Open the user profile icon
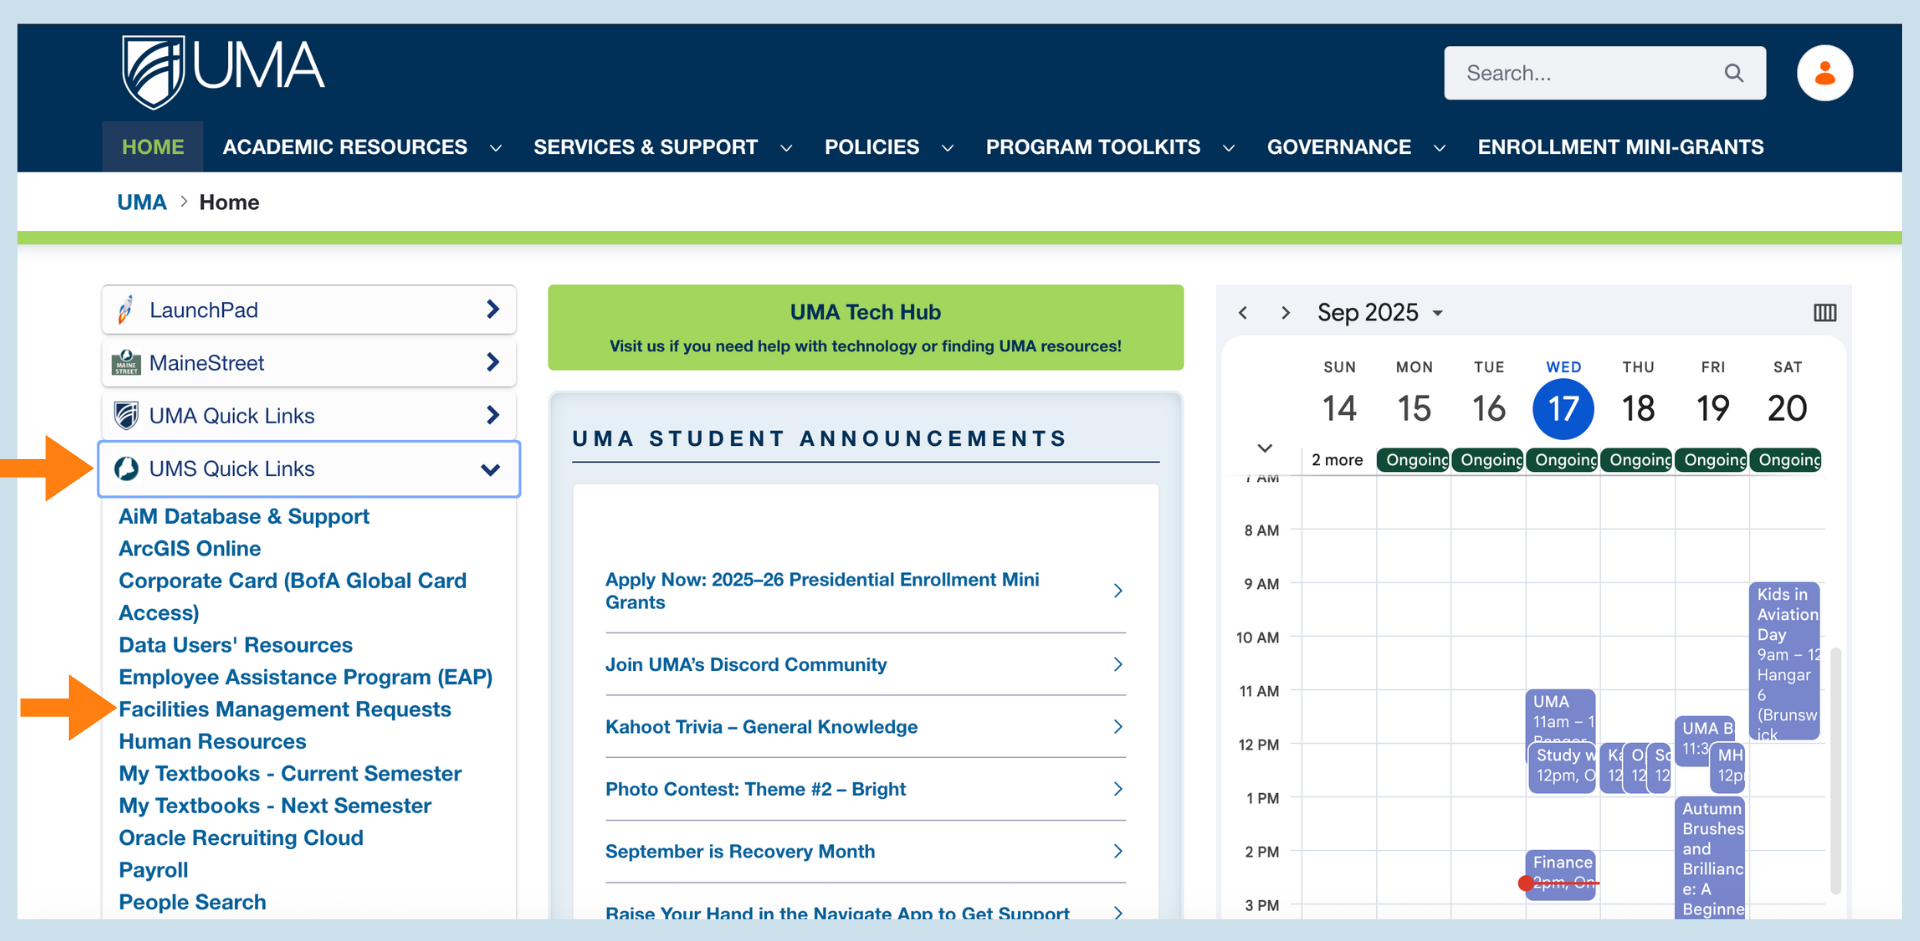 (1824, 72)
